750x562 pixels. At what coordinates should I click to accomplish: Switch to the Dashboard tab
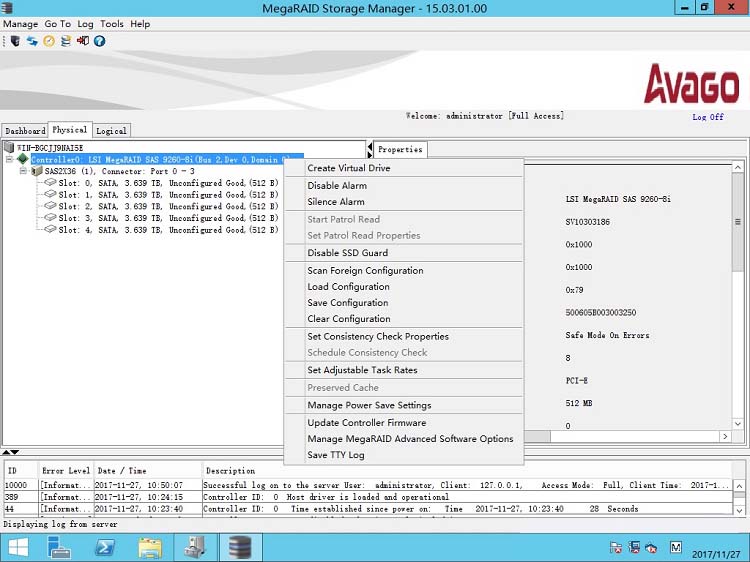click(25, 131)
